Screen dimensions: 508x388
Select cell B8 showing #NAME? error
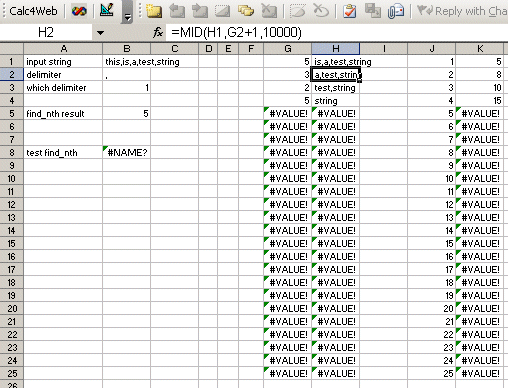point(127,153)
